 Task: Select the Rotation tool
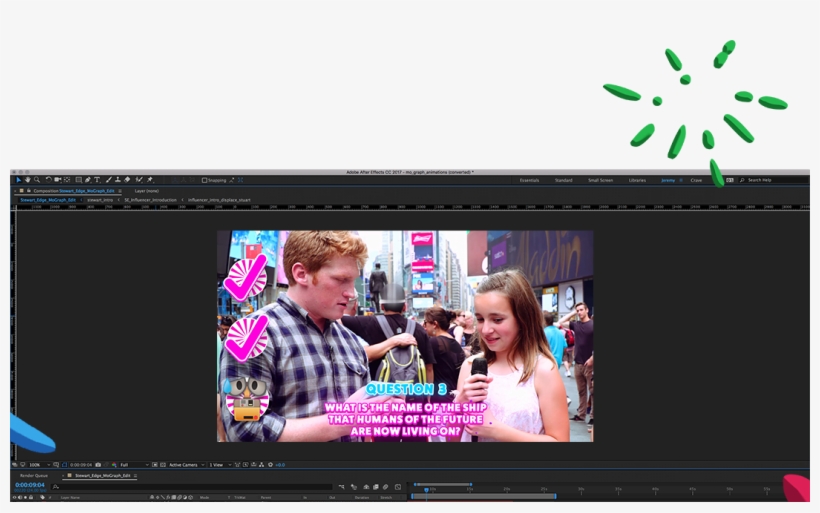(x=49, y=180)
